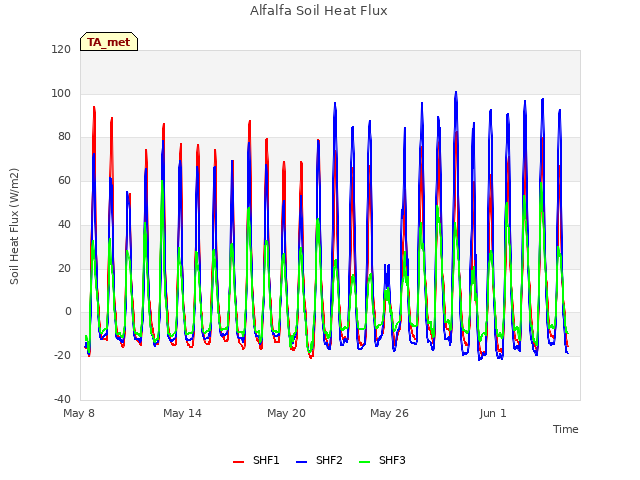Click the Jun 1 x-axis label

pyautogui.click(x=493, y=413)
